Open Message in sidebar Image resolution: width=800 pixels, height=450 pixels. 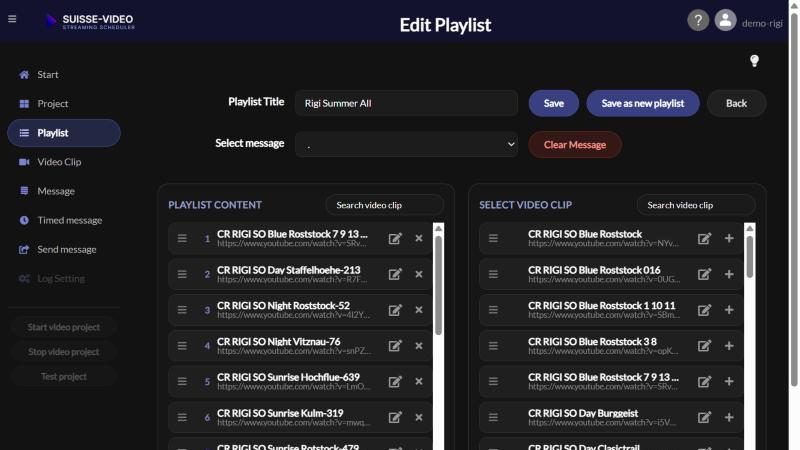coord(64,191)
